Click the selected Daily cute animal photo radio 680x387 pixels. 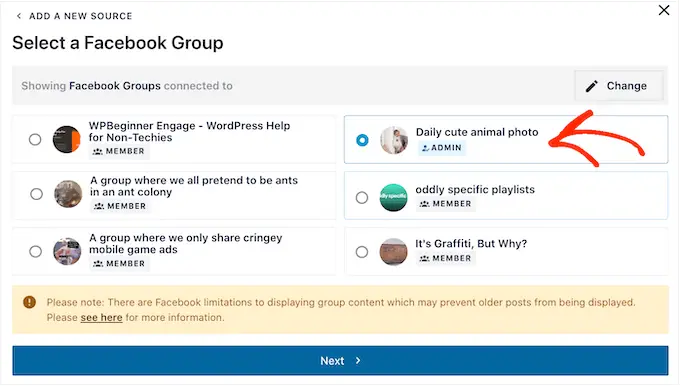[x=362, y=140]
